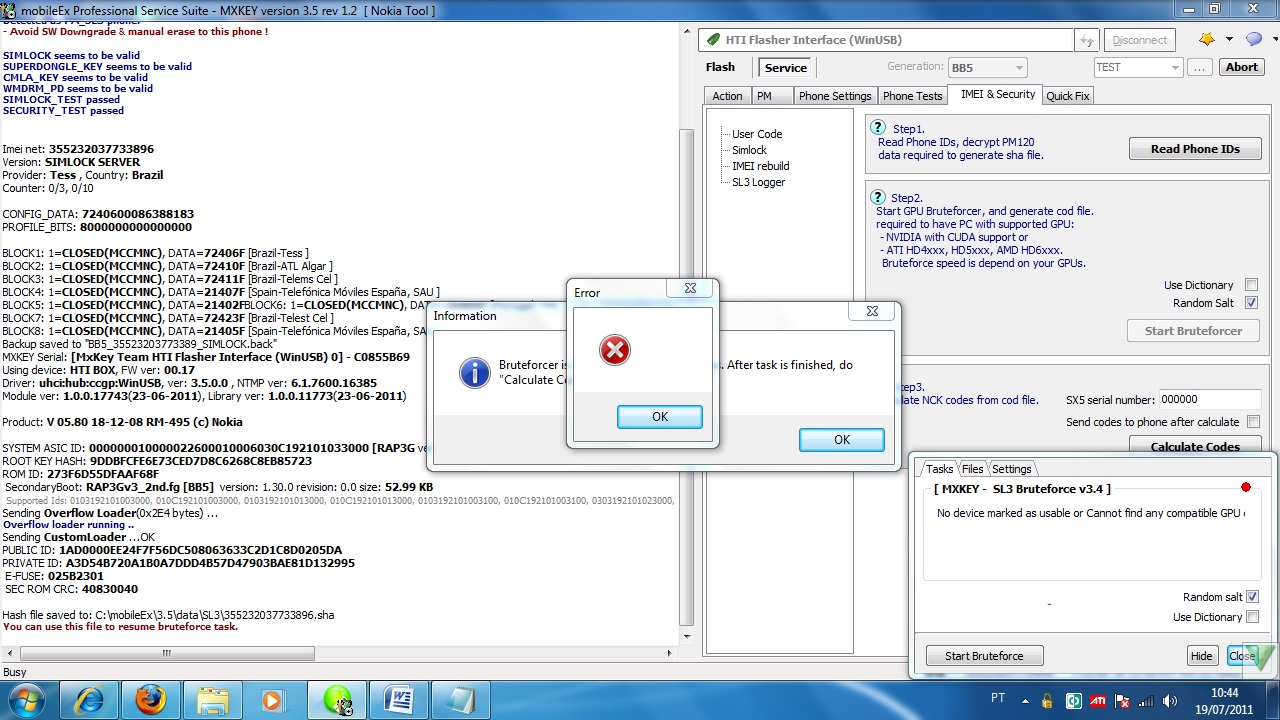Click the volume speaker tray icon
The width and height of the screenshot is (1280, 720).
tap(1170, 701)
